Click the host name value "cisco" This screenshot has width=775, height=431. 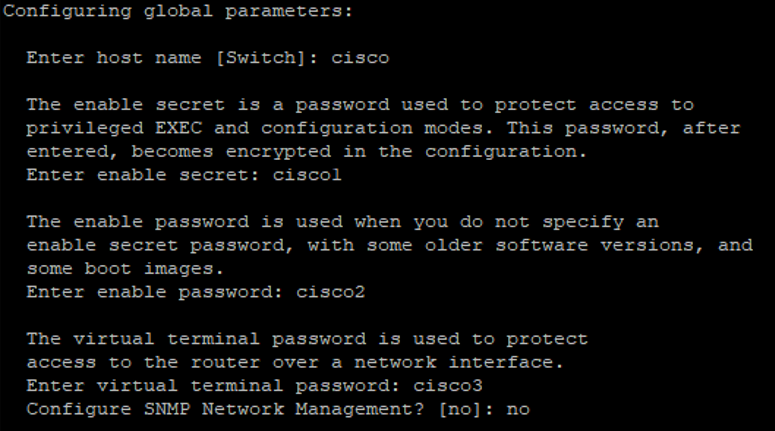(x=360, y=58)
